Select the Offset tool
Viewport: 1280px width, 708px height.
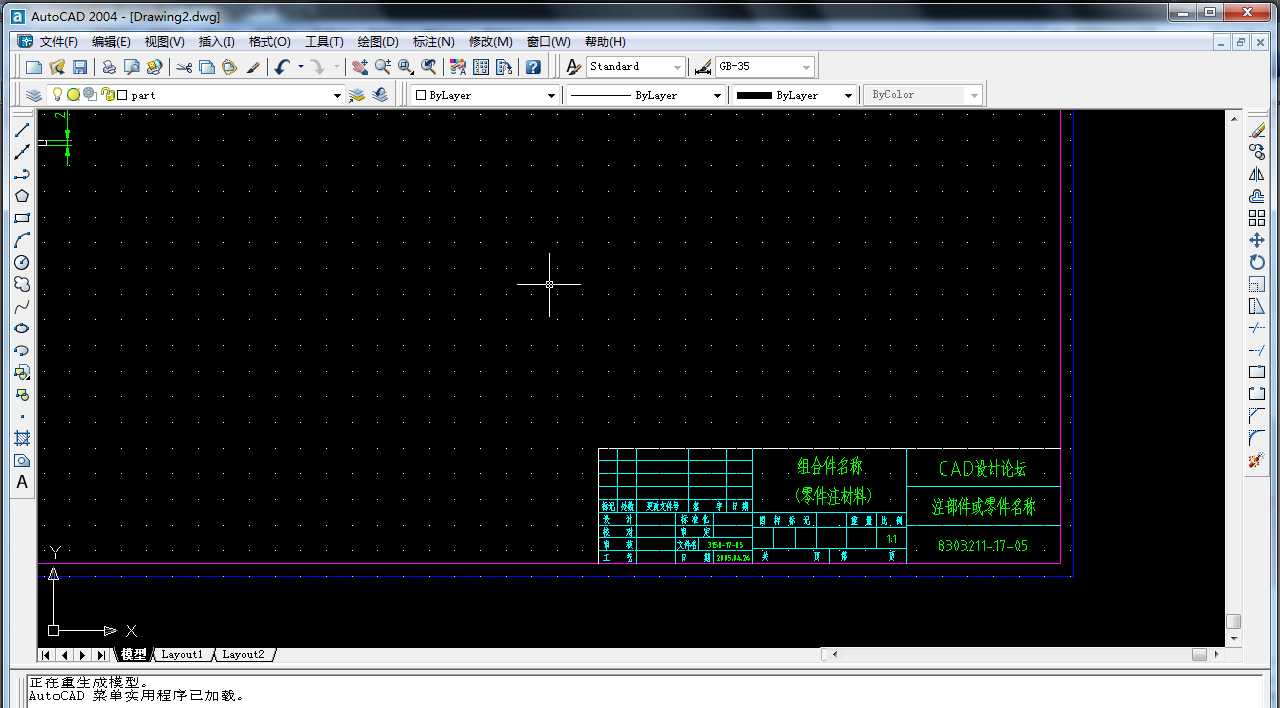pyautogui.click(x=1257, y=196)
